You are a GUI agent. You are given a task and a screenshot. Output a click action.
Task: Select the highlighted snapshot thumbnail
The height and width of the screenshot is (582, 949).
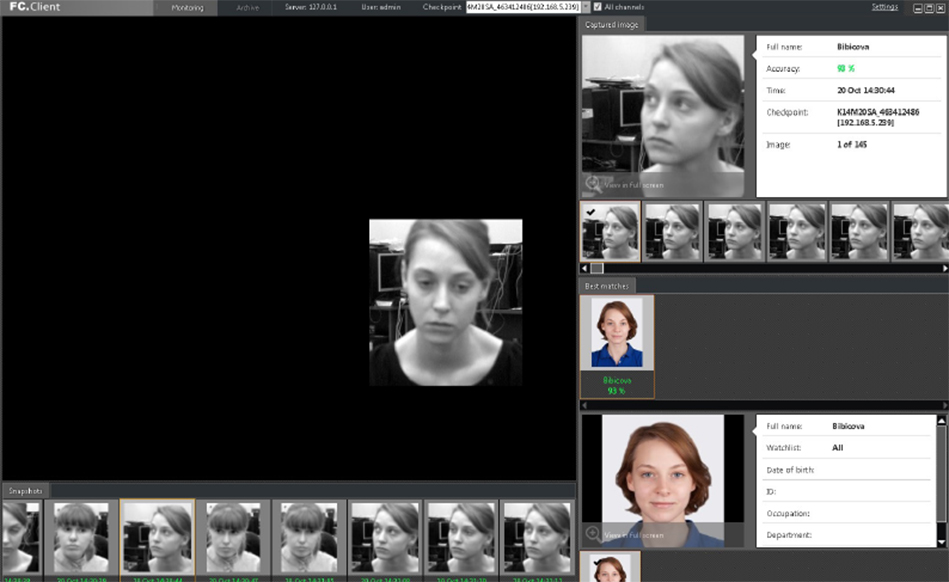coord(157,537)
